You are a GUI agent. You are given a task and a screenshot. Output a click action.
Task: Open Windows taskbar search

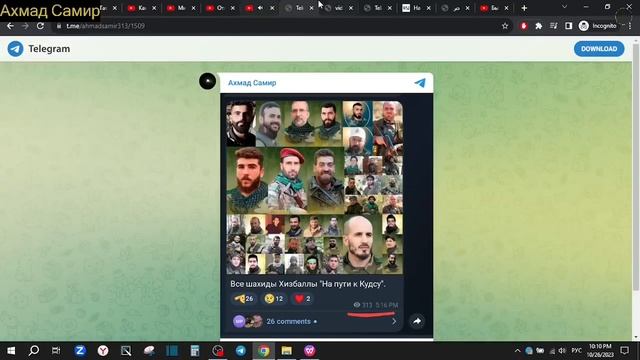pyautogui.click(x=34, y=351)
